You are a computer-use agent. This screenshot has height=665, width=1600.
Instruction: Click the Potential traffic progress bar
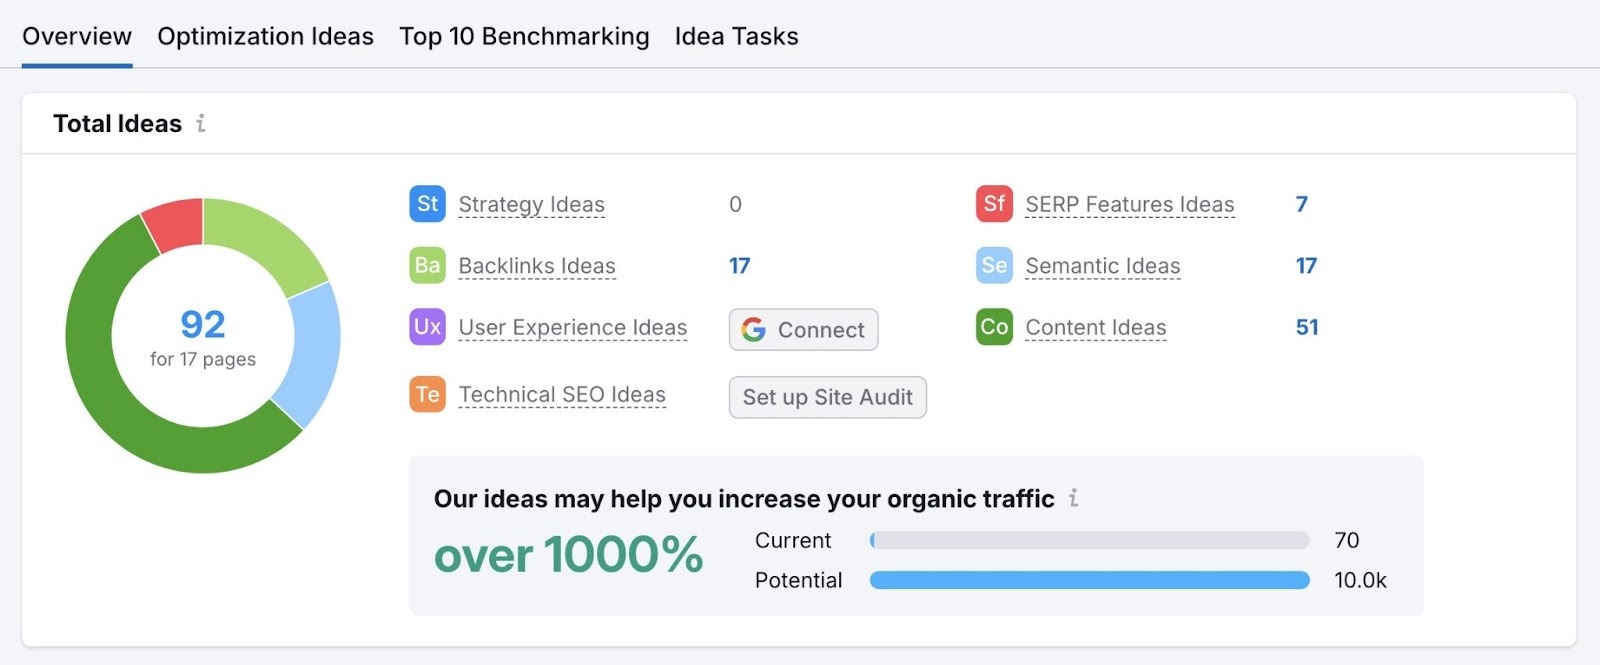coord(1089,581)
